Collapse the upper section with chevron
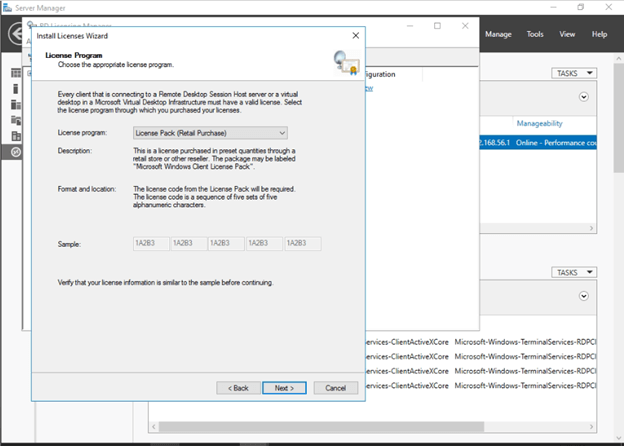 (584, 98)
